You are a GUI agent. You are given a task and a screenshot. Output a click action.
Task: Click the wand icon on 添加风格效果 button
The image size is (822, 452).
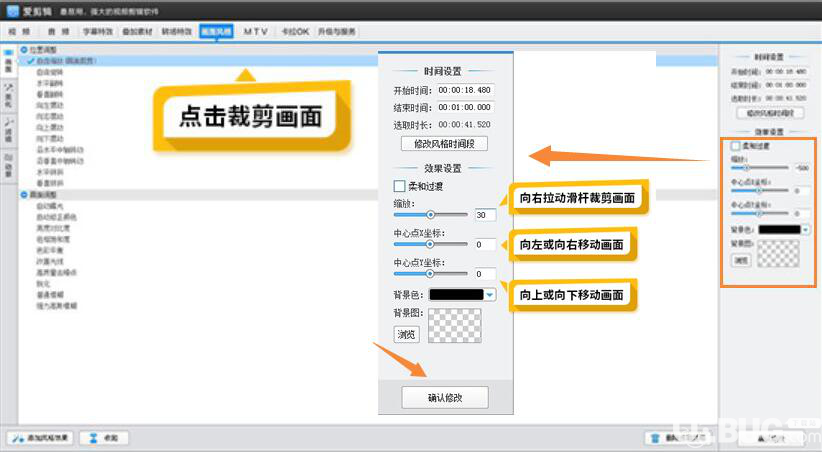17,438
